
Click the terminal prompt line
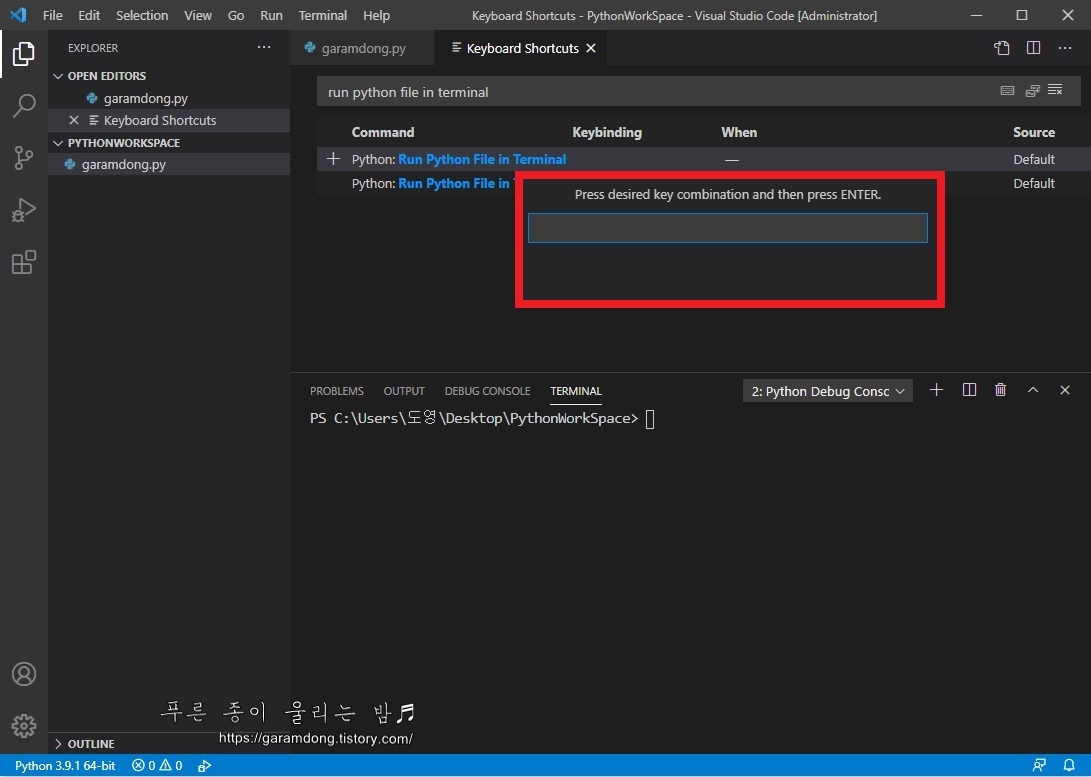coord(482,418)
